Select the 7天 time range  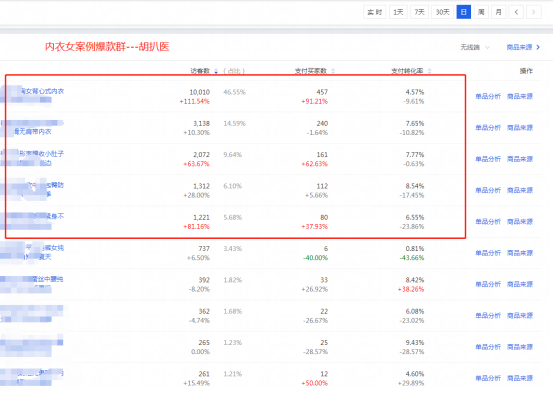[x=419, y=12]
